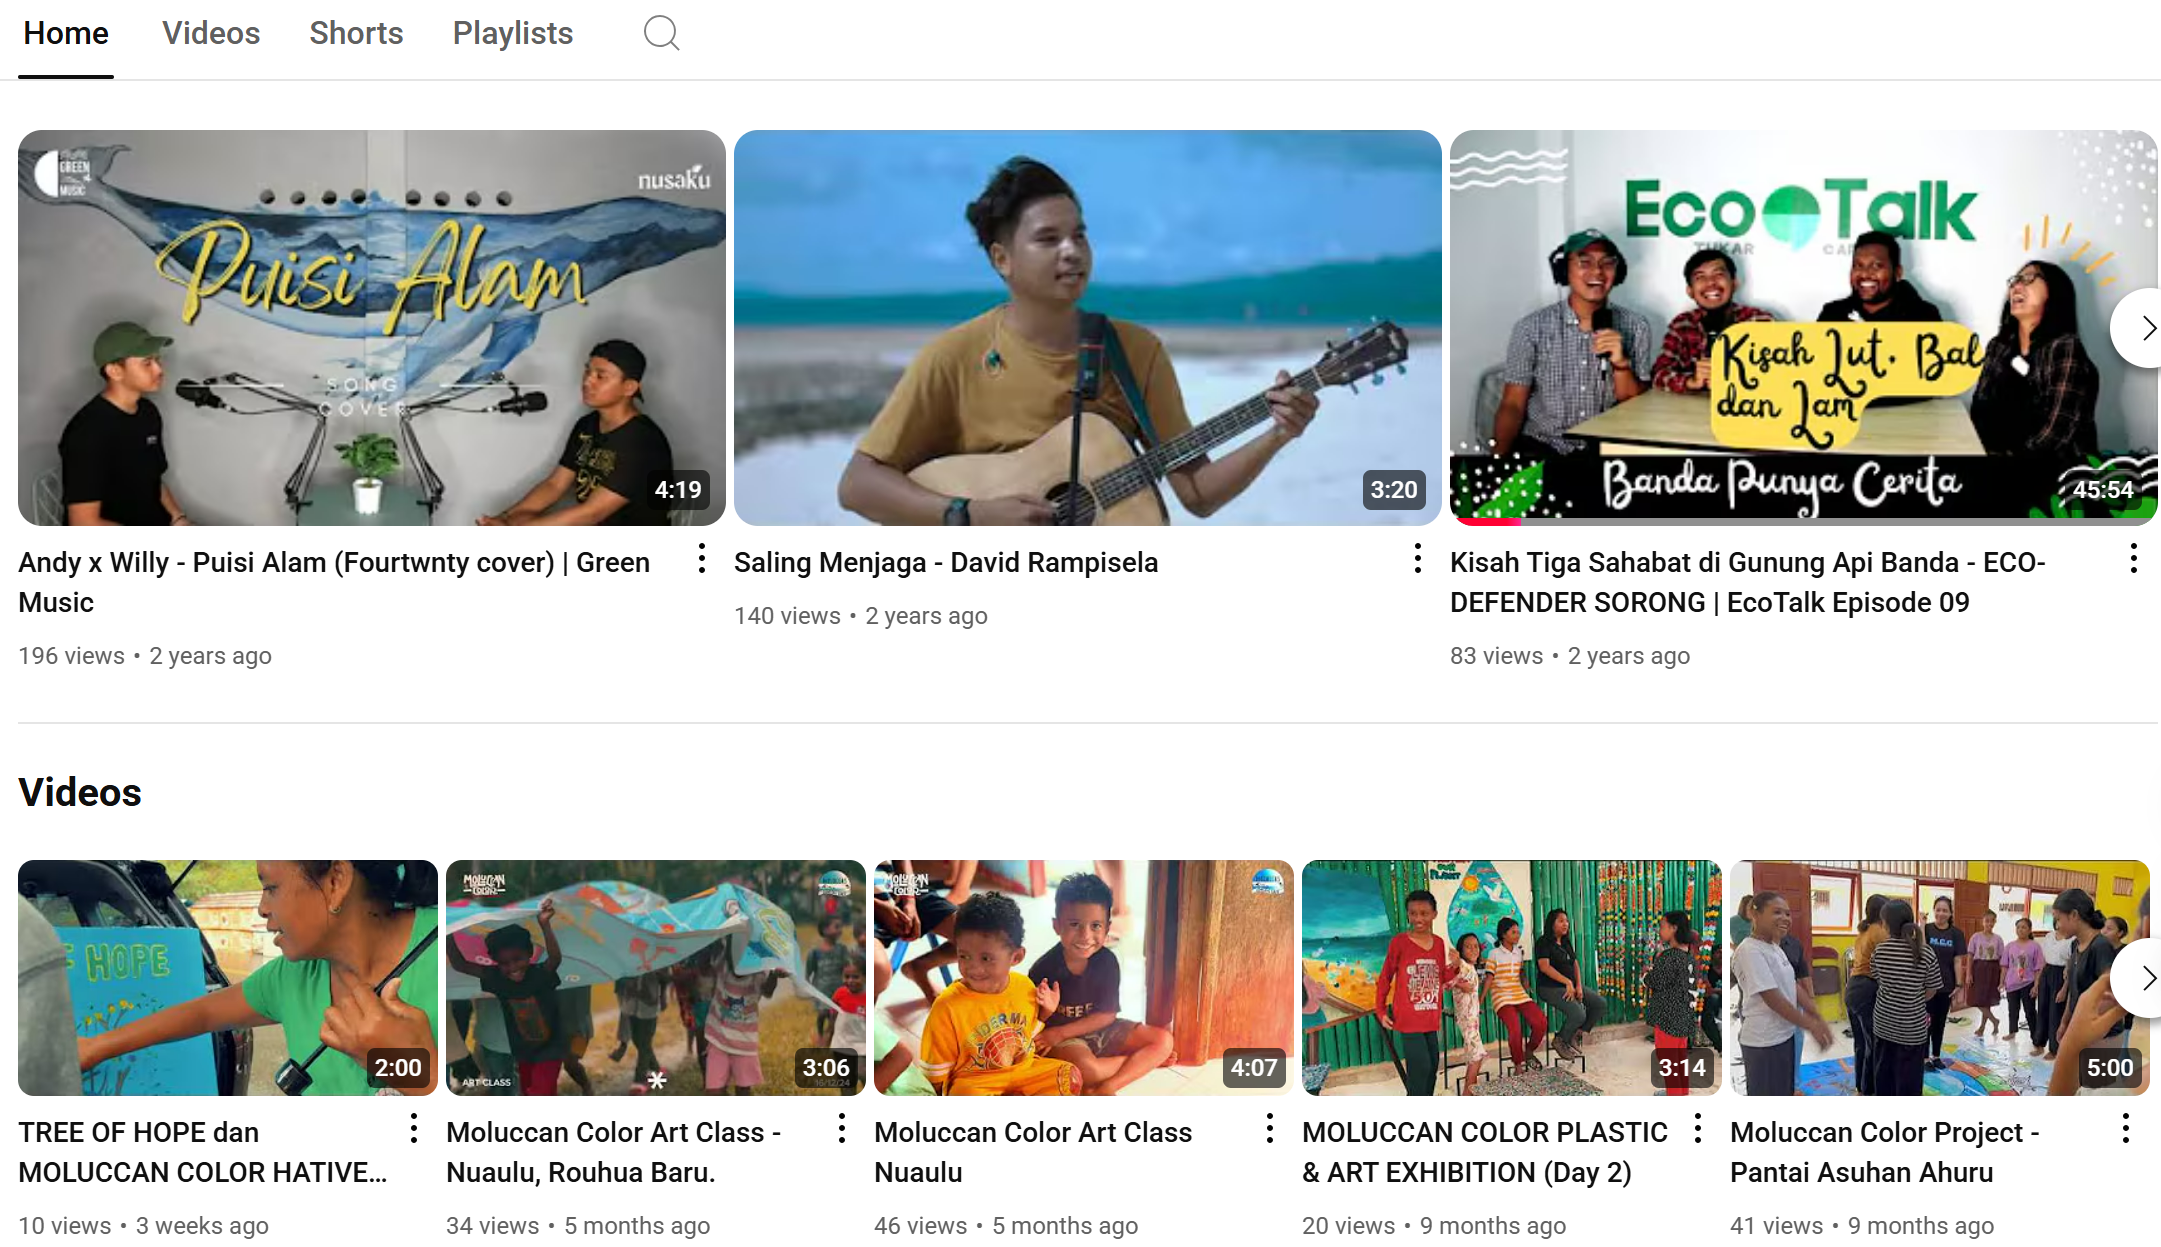
Task: Open options for Nuaulu, Rouhua Baru video
Action: tap(841, 1129)
